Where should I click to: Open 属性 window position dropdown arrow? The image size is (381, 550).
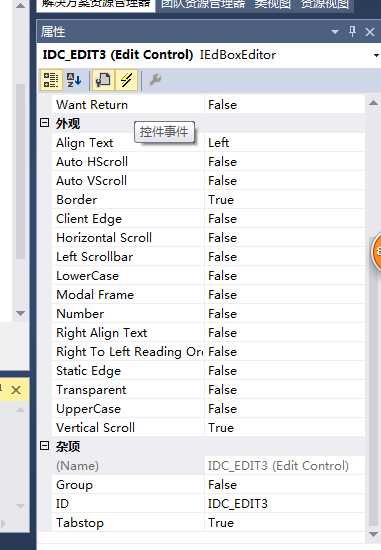coord(335,32)
